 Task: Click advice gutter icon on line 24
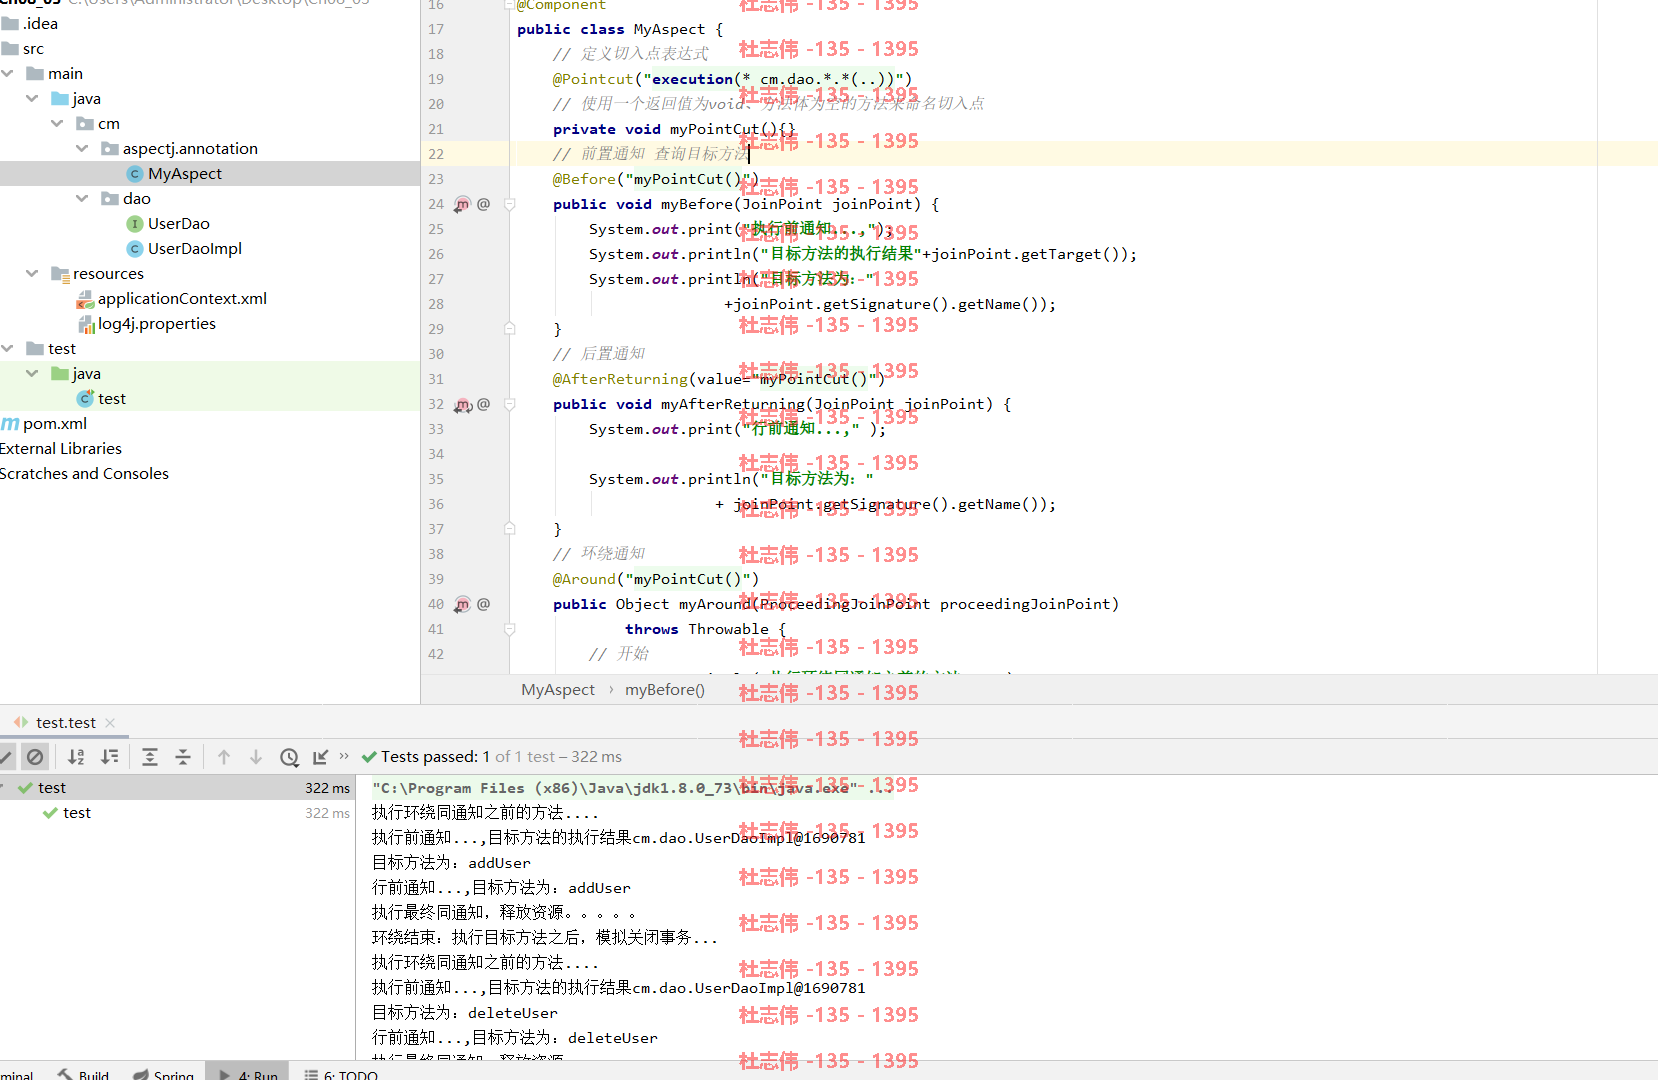point(462,204)
